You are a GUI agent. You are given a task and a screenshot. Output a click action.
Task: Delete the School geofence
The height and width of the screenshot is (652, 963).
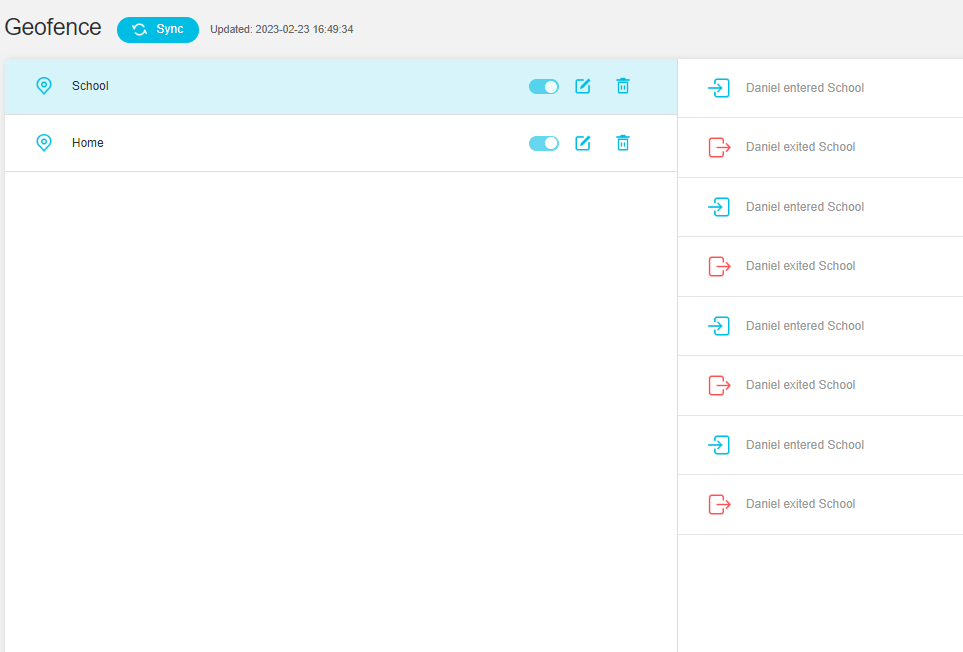(x=623, y=86)
